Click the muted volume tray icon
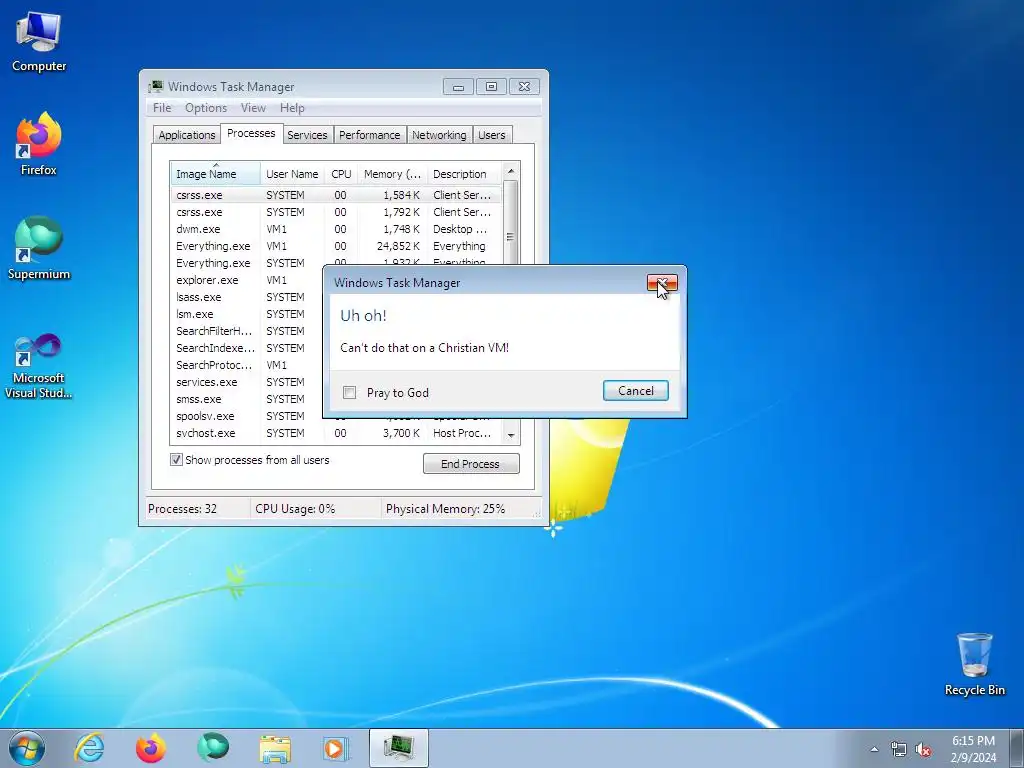The height and width of the screenshot is (768, 1024). pos(923,749)
